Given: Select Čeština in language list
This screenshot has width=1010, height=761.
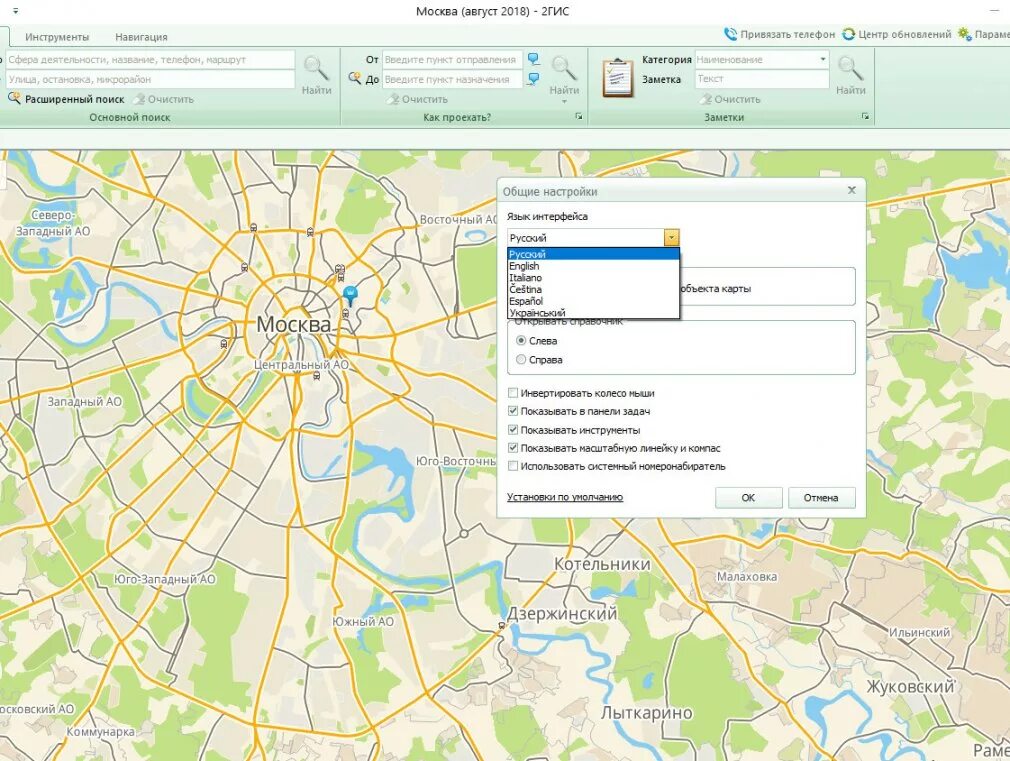Looking at the screenshot, I should [x=593, y=289].
